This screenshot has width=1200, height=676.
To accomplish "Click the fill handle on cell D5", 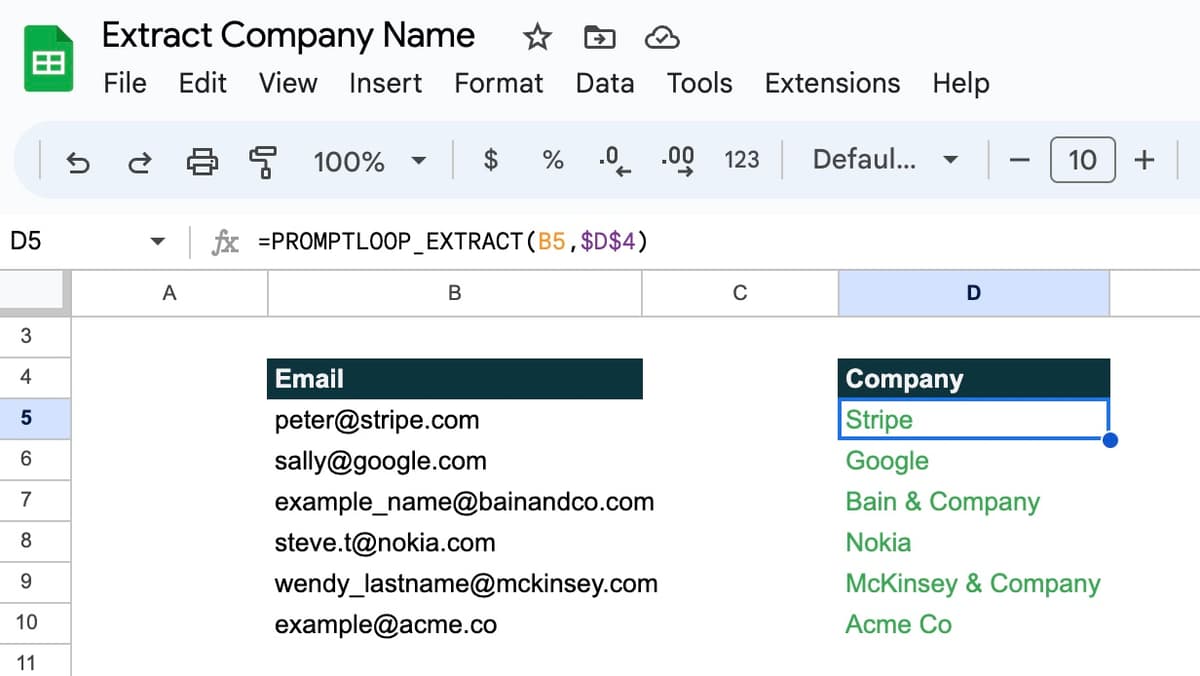I will pos(1109,440).
